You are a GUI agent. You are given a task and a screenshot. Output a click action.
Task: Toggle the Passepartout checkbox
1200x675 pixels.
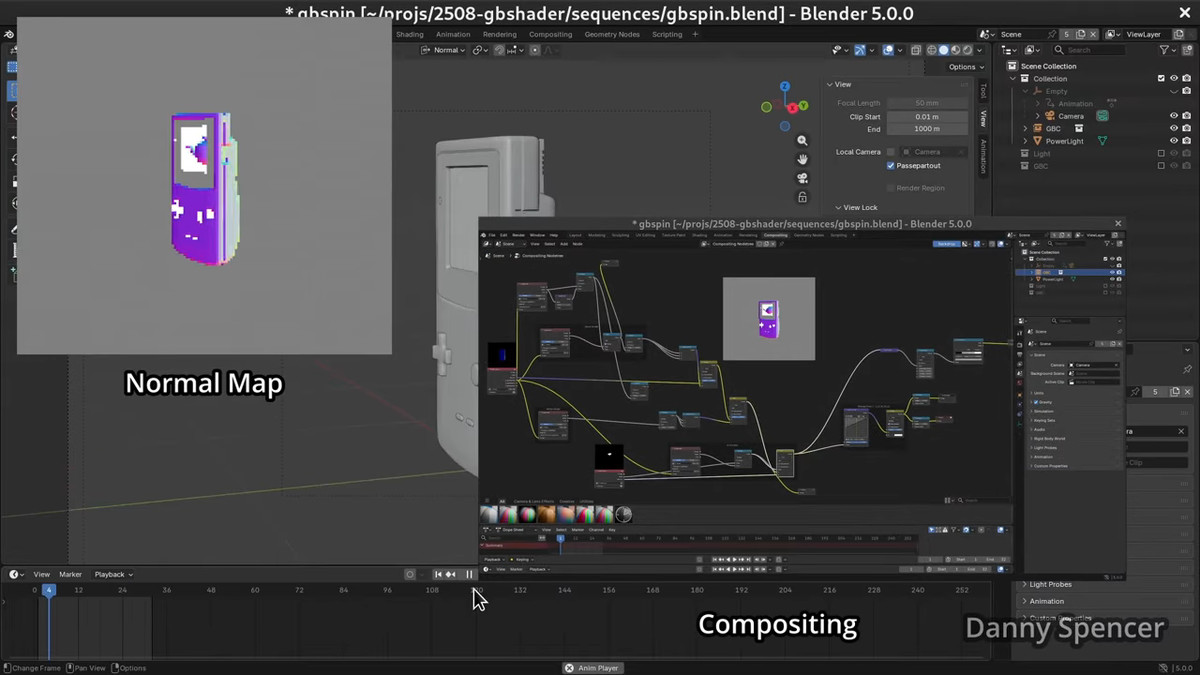point(891,166)
